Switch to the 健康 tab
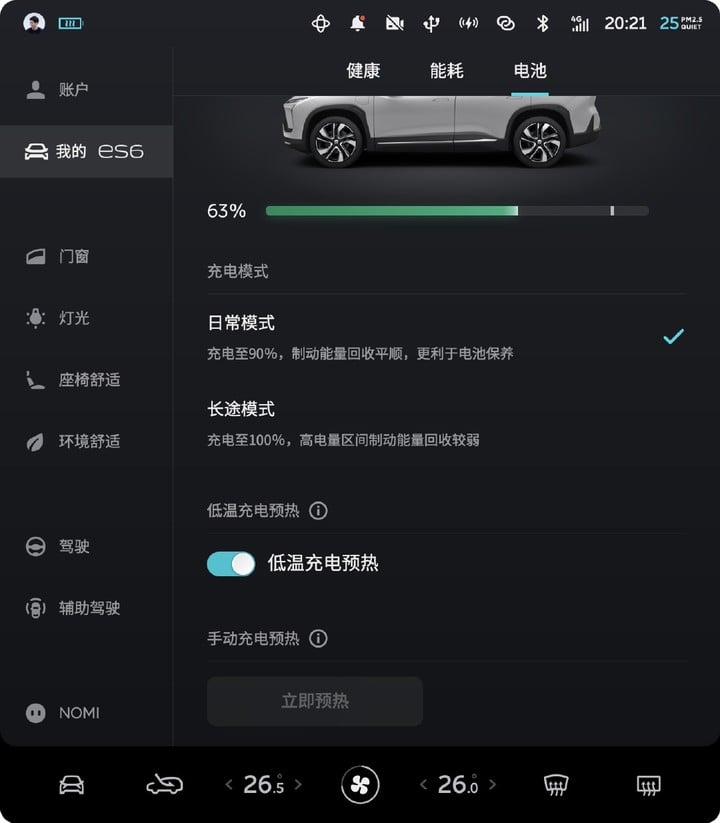 [x=363, y=70]
